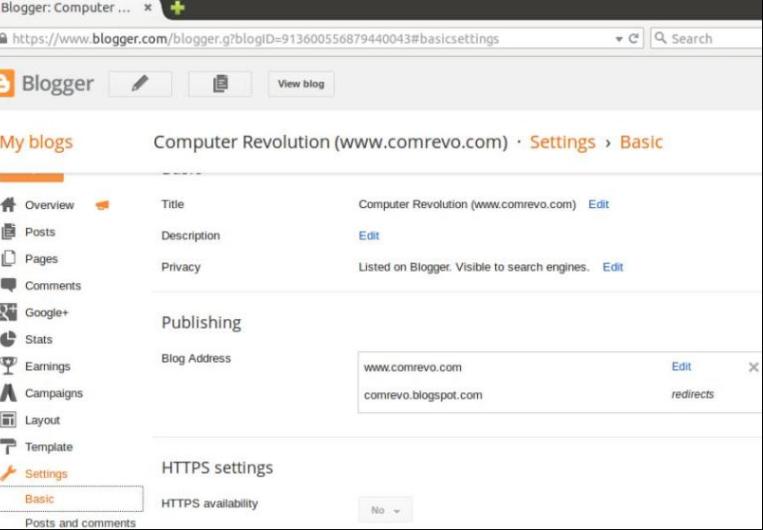Click the padlock security icon in address bar
The height and width of the screenshot is (530, 763).
tap(3, 38)
